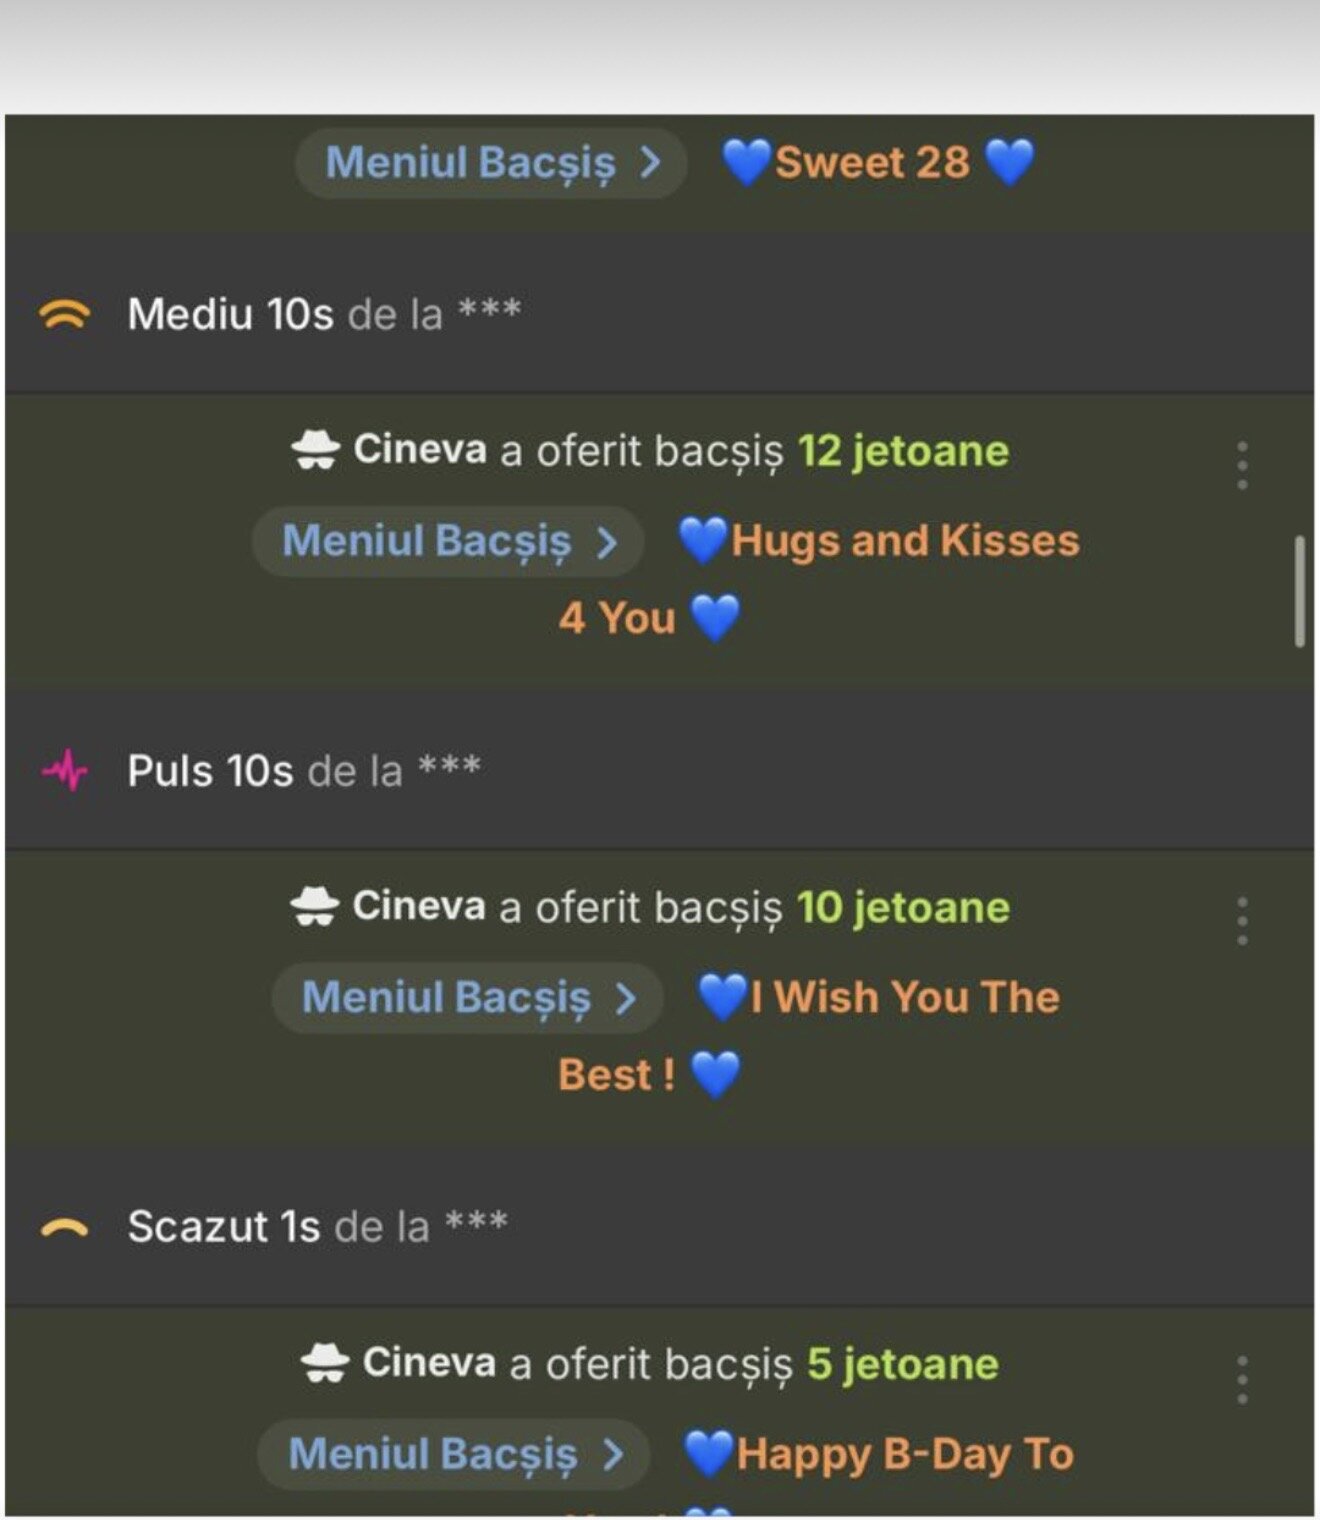The height and width of the screenshot is (1520, 1320).
Task: Open Meniul Bacșiș next to I Wish You The Best
Action: coord(467,998)
